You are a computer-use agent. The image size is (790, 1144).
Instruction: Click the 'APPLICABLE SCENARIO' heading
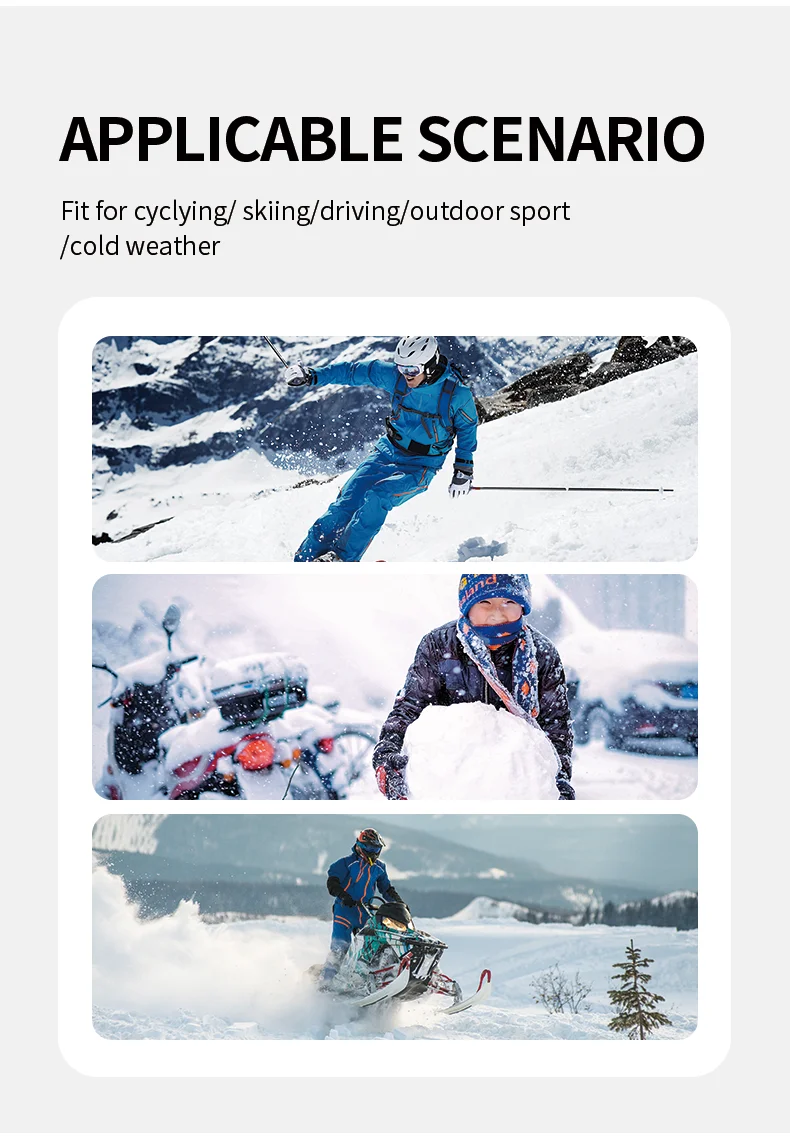[x=382, y=139]
